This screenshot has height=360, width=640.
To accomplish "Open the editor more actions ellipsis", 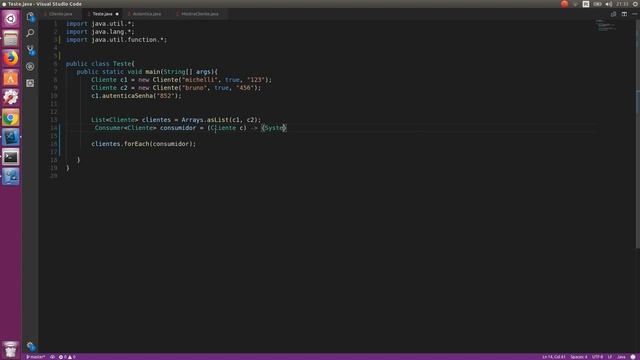I will coord(635,14).
